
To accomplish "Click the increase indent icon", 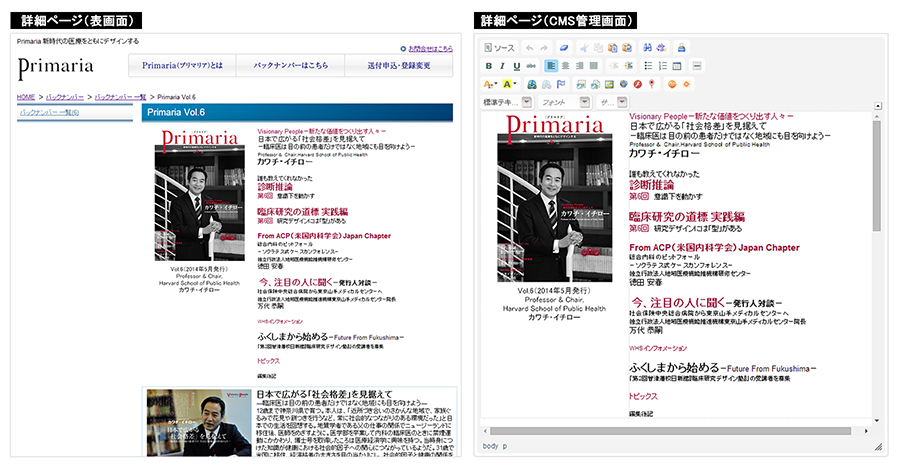I will coord(629,66).
